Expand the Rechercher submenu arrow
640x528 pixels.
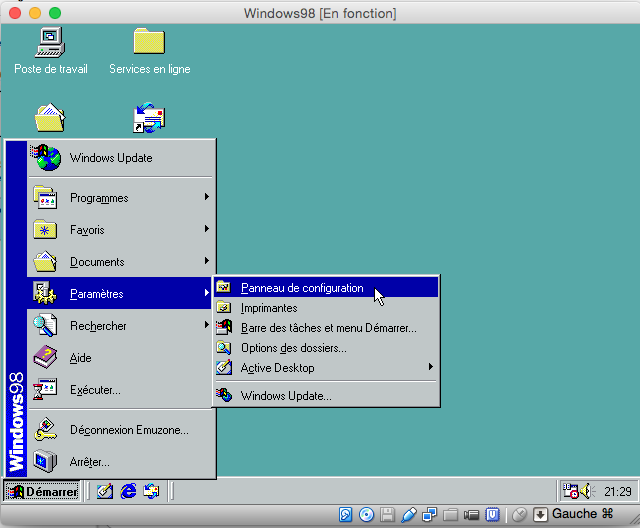click(207, 325)
